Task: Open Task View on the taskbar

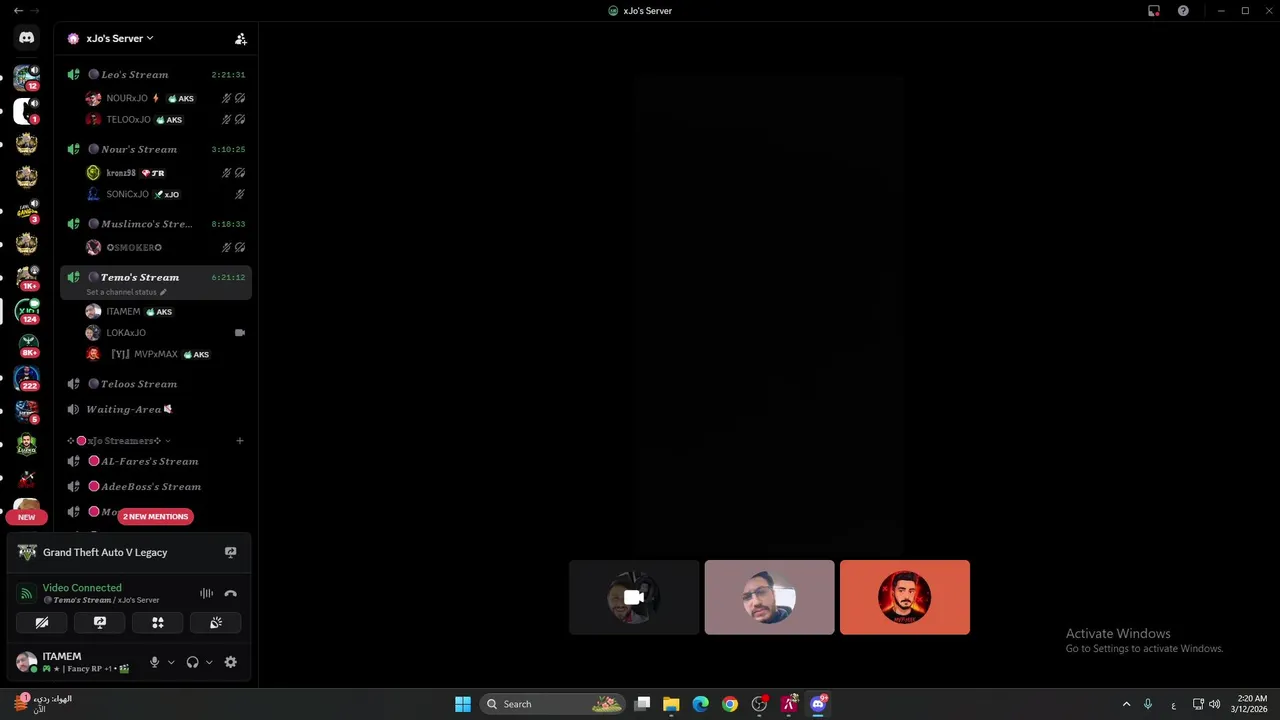Action: pyautogui.click(x=642, y=704)
